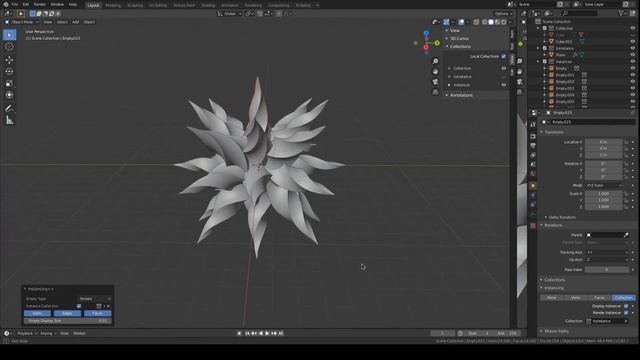640x360 pixels.
Task: Select the Measure tool
Action: 9,120
